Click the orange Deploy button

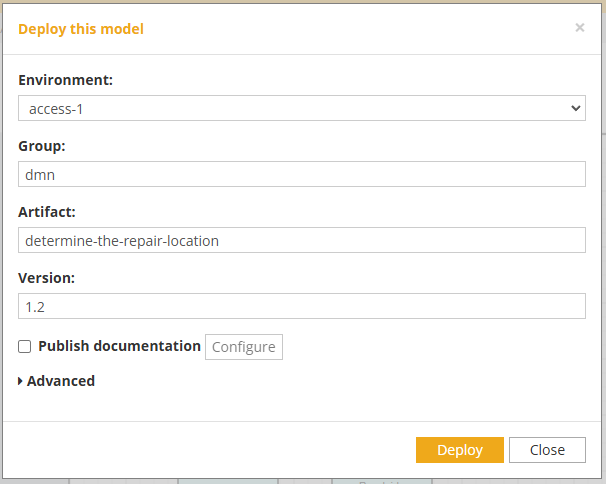pyautogui.click(x=460, y=450)
